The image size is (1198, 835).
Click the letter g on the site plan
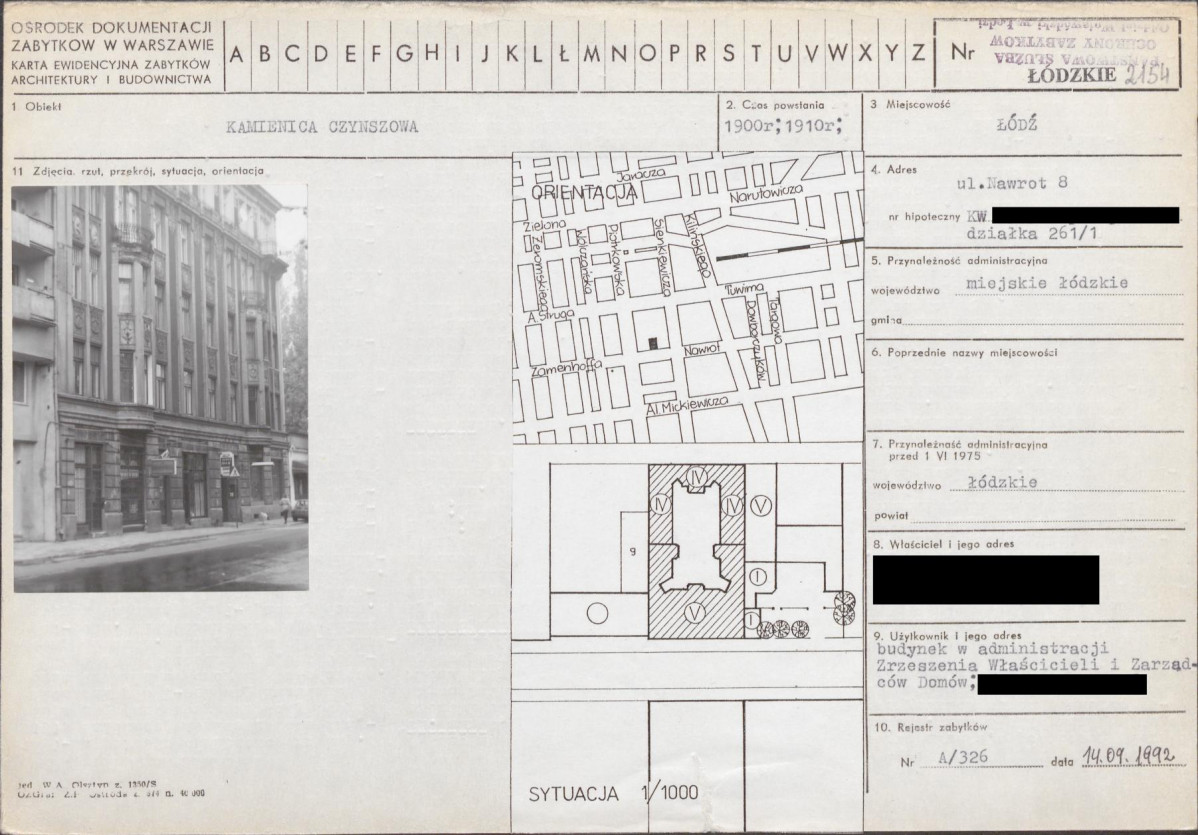[x=632, y=549]
